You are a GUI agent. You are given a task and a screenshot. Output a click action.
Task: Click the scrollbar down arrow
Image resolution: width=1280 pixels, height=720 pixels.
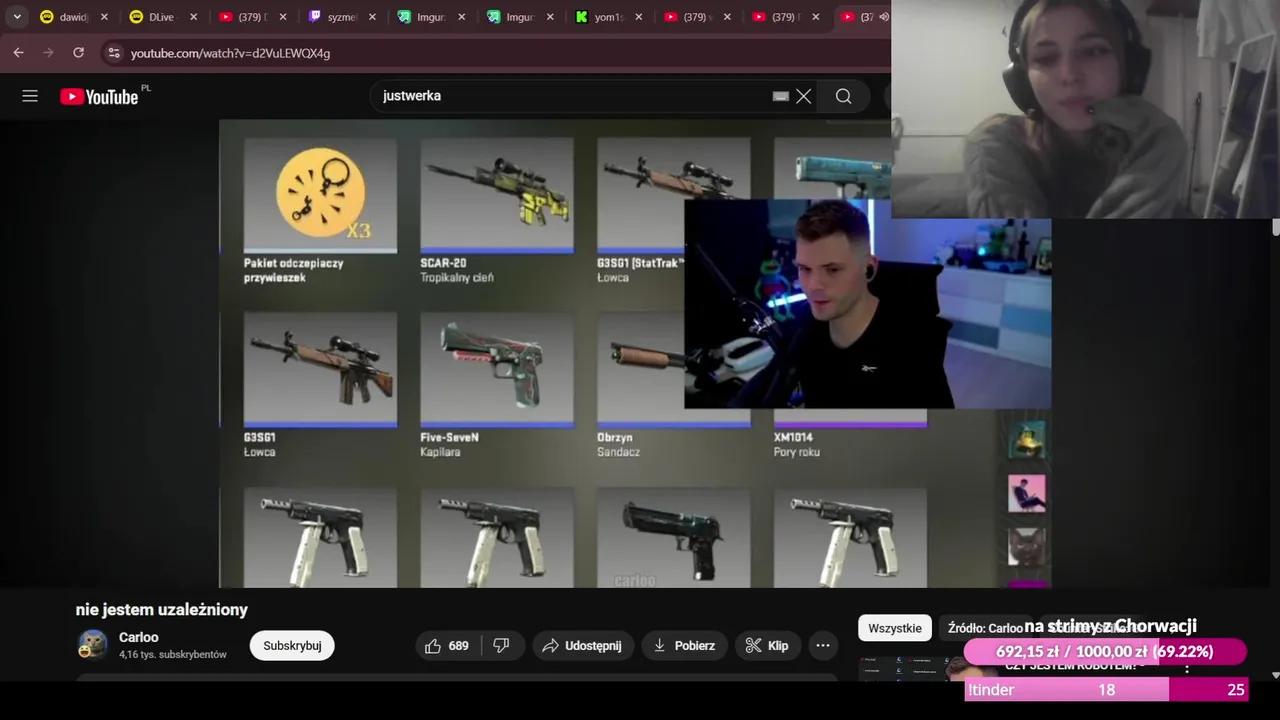1275,675
